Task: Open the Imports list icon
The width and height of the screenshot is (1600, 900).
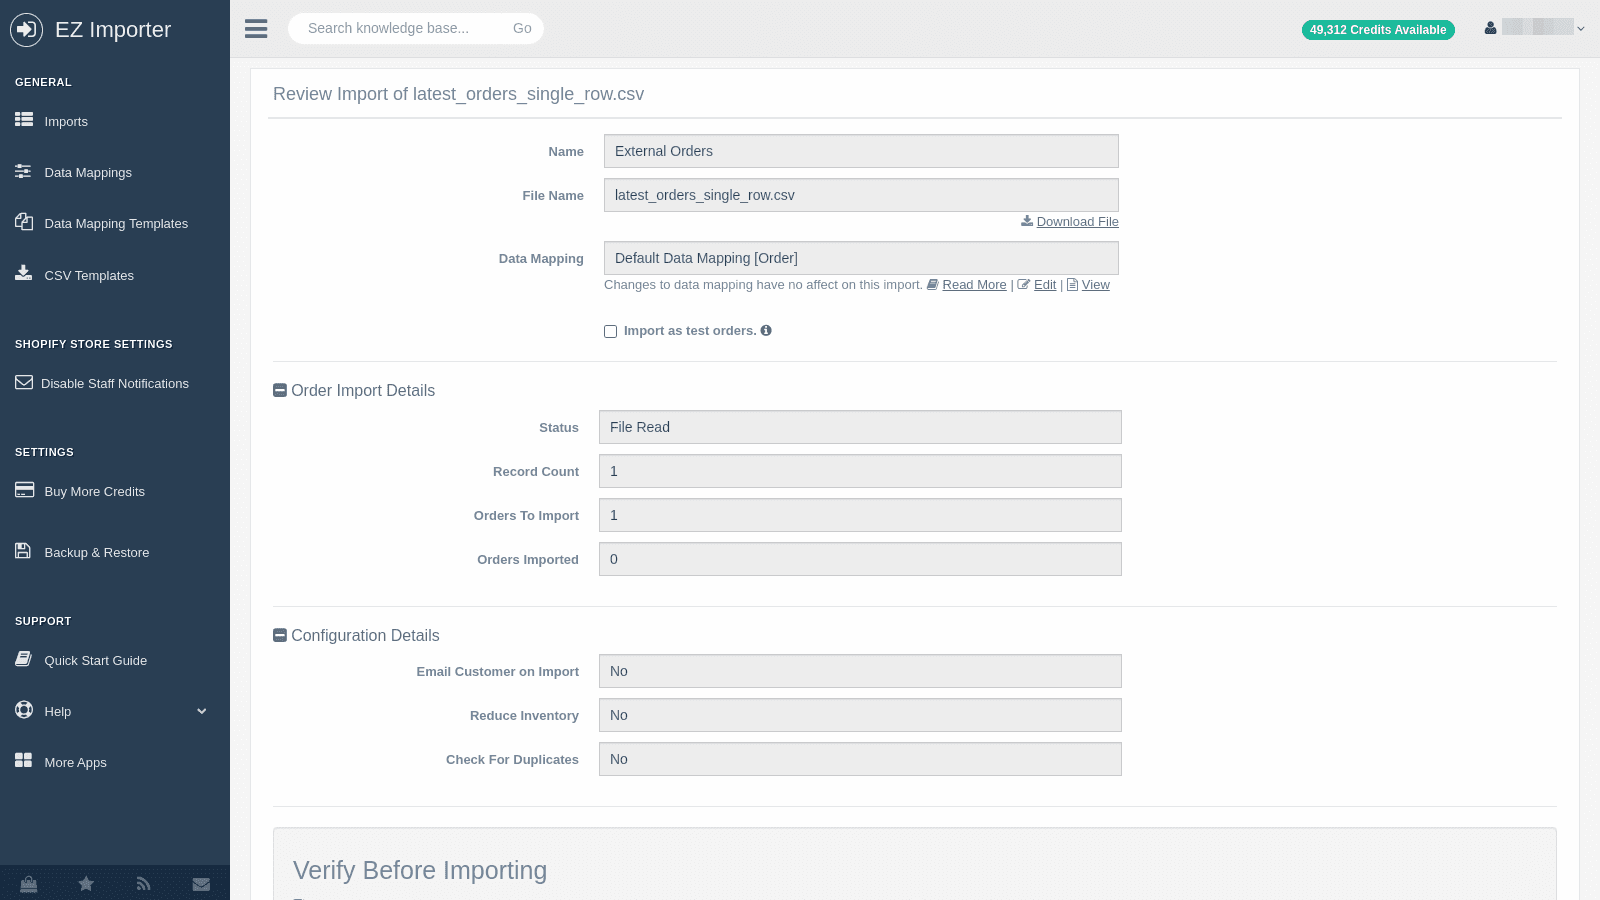Action: (x=24, y=120)
